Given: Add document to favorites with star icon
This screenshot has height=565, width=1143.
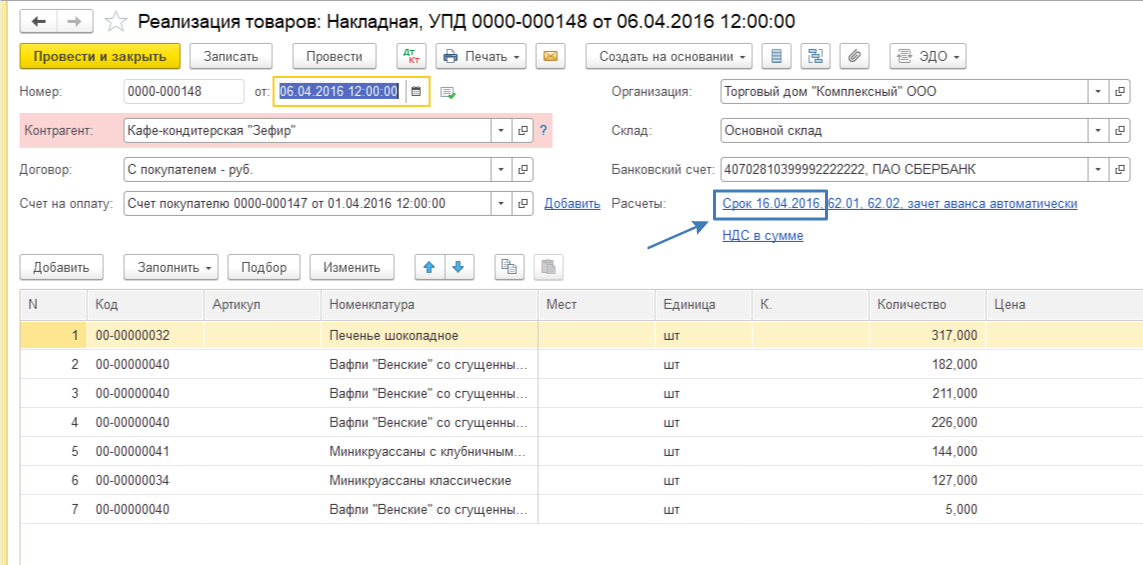Looking at the screenshot, I should pos(115,21).
